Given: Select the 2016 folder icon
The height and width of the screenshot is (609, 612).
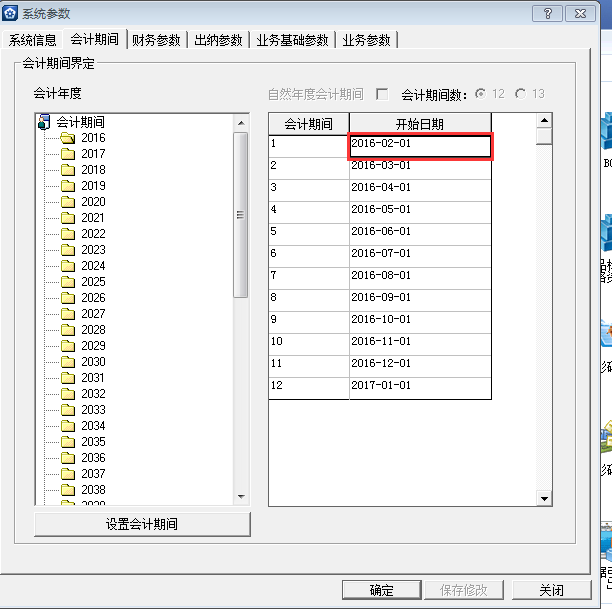Looking at the screenshot, I should tap(67, 138).
